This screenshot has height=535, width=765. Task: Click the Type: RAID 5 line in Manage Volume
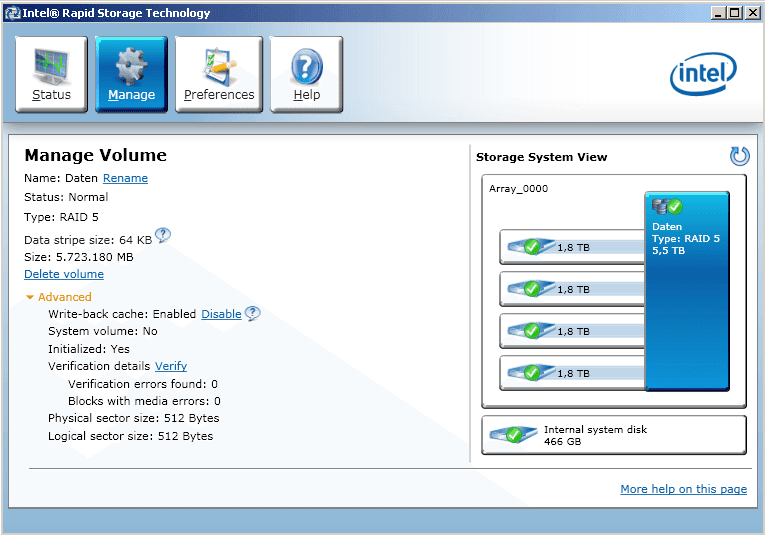tap(61, 217)
